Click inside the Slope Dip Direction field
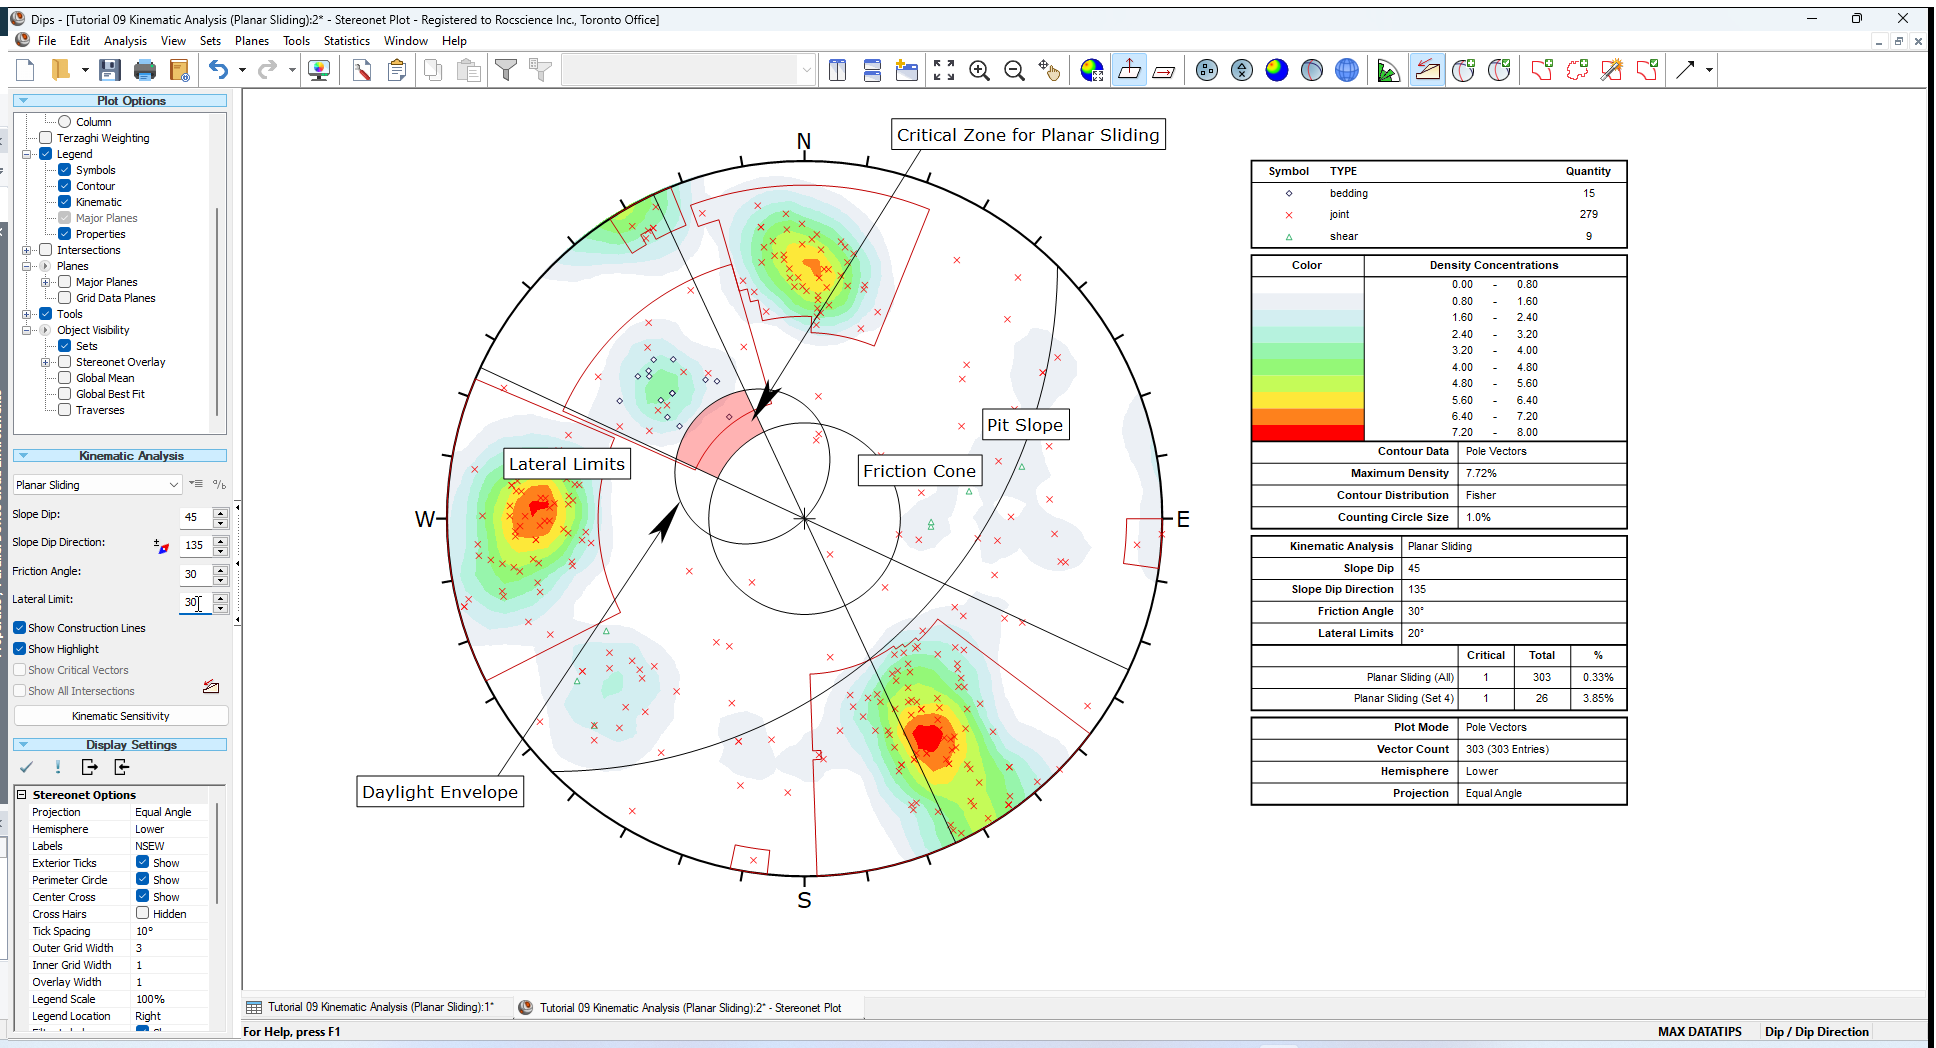 click(197, 545)
